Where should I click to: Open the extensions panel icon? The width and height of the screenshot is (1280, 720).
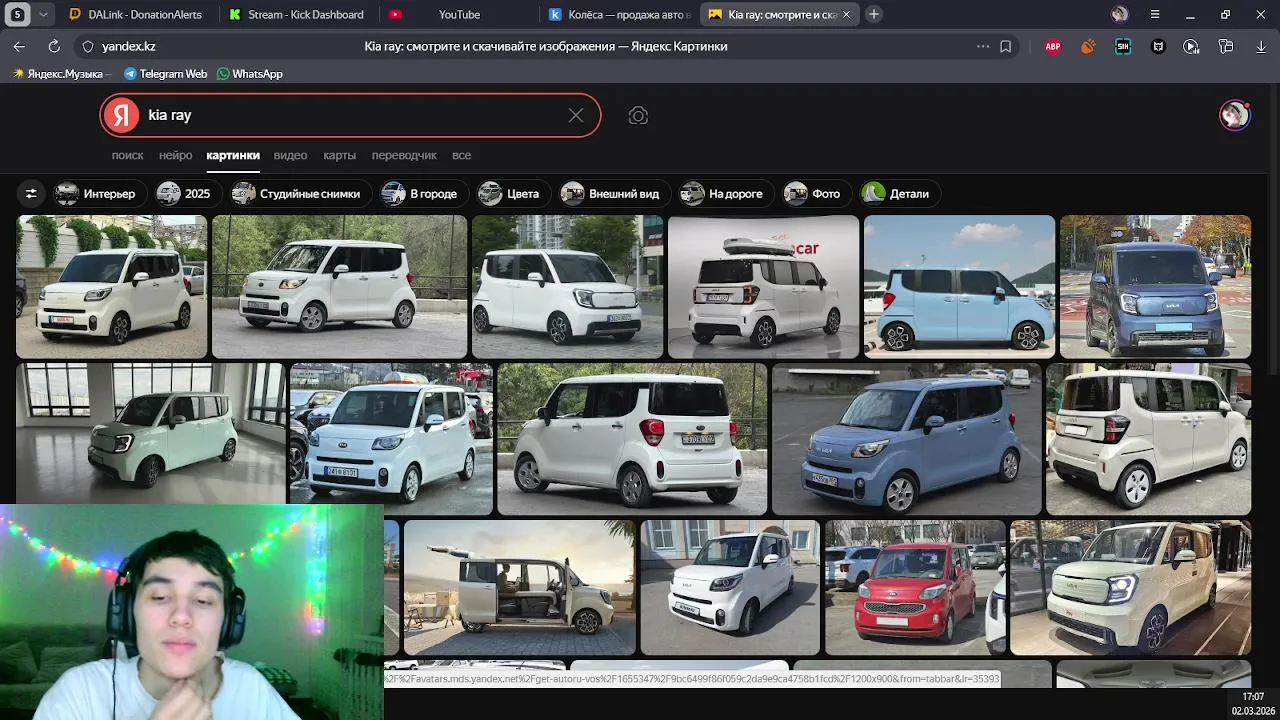[x=1226, y=46]
